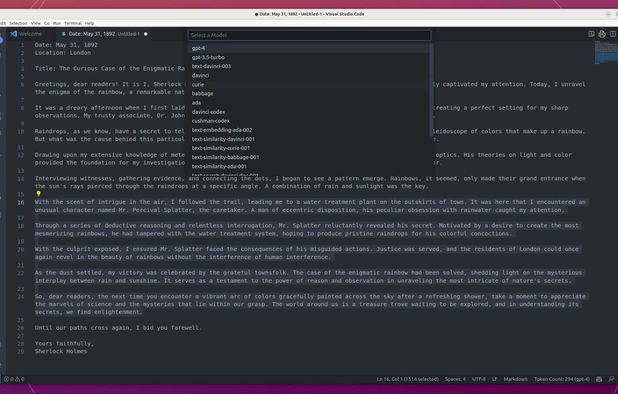Click the model list scrollbar
618x394 pixels.
tap(432, 90)
